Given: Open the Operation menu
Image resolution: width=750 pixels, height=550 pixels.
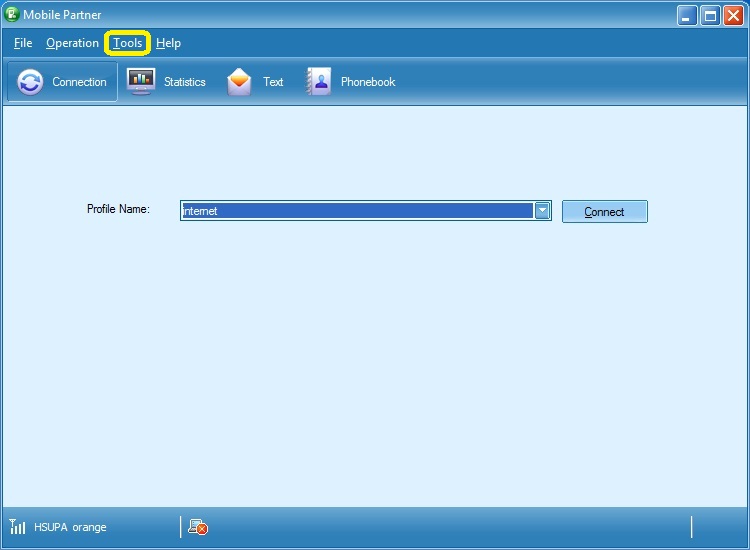Looking at the screenshot, I should pos(72,43).
